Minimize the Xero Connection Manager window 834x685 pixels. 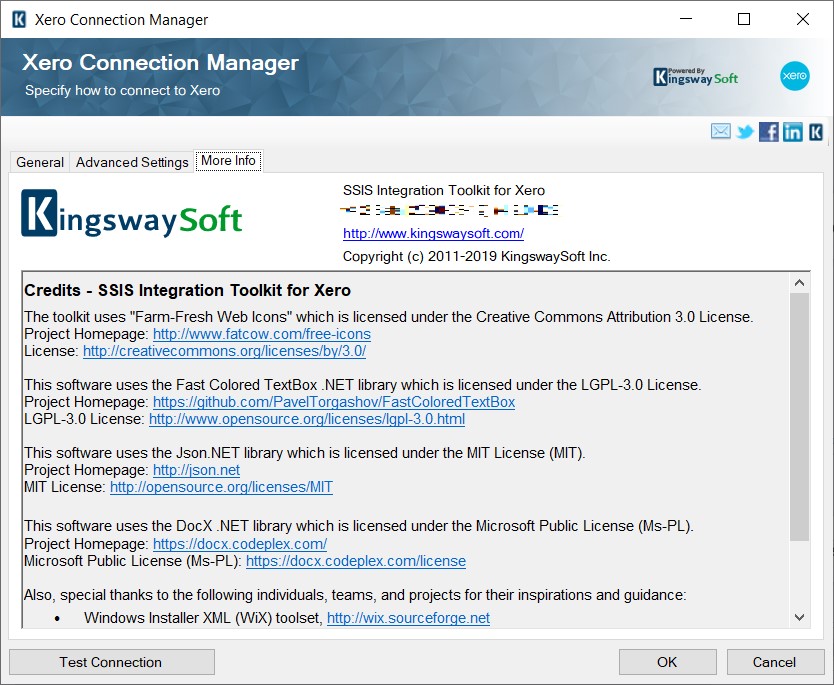686,19
